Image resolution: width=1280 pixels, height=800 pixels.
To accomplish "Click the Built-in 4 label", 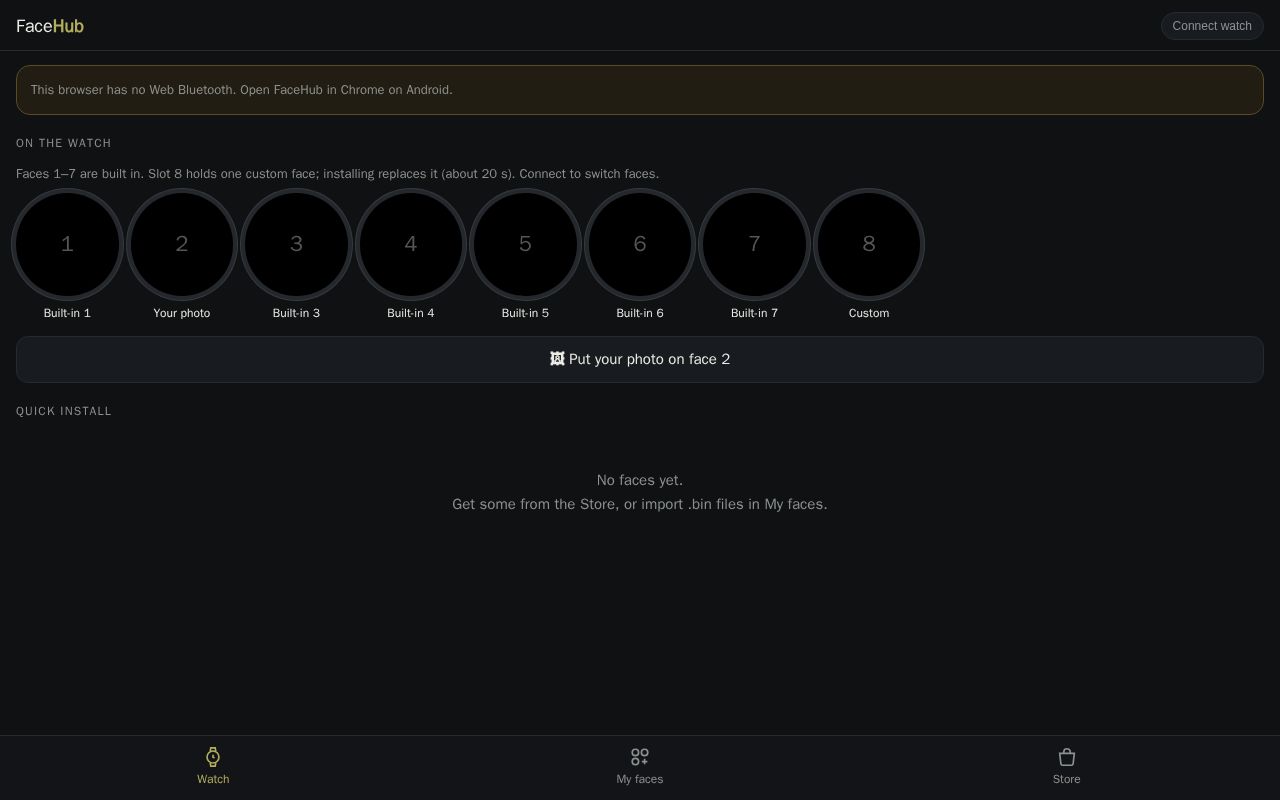I will point(411,313).
